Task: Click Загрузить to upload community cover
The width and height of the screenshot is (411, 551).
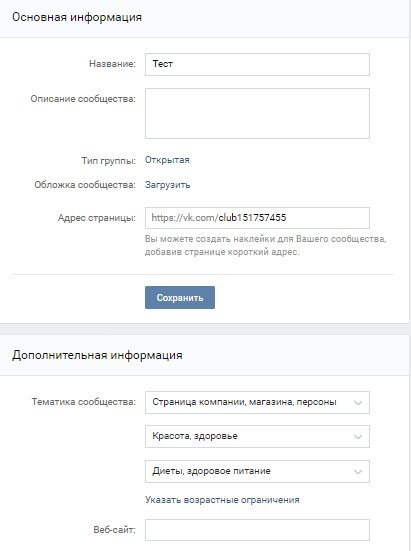Action: 168,185
